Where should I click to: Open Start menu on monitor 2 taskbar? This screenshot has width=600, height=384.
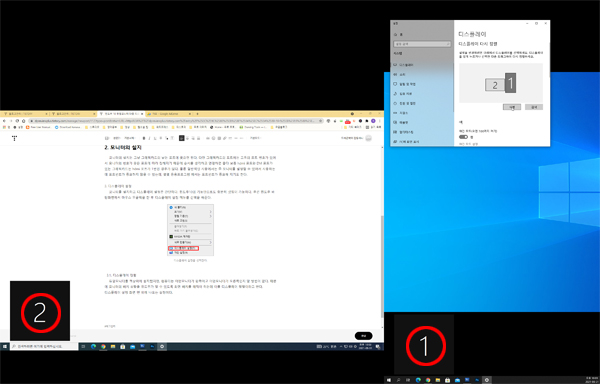(5, 347)
